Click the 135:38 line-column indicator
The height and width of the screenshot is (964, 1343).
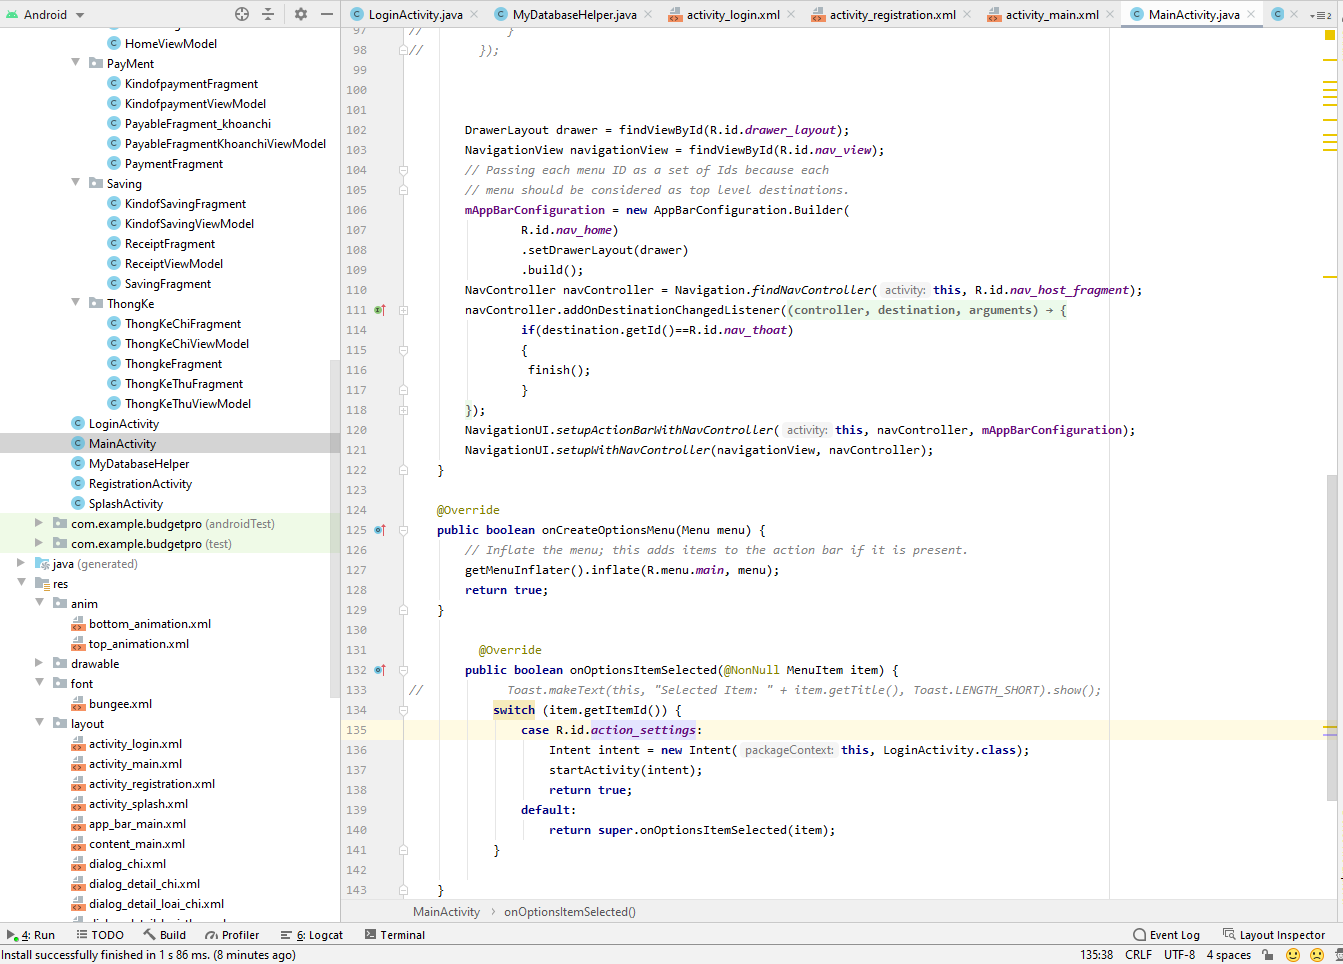click(1096, 955)
